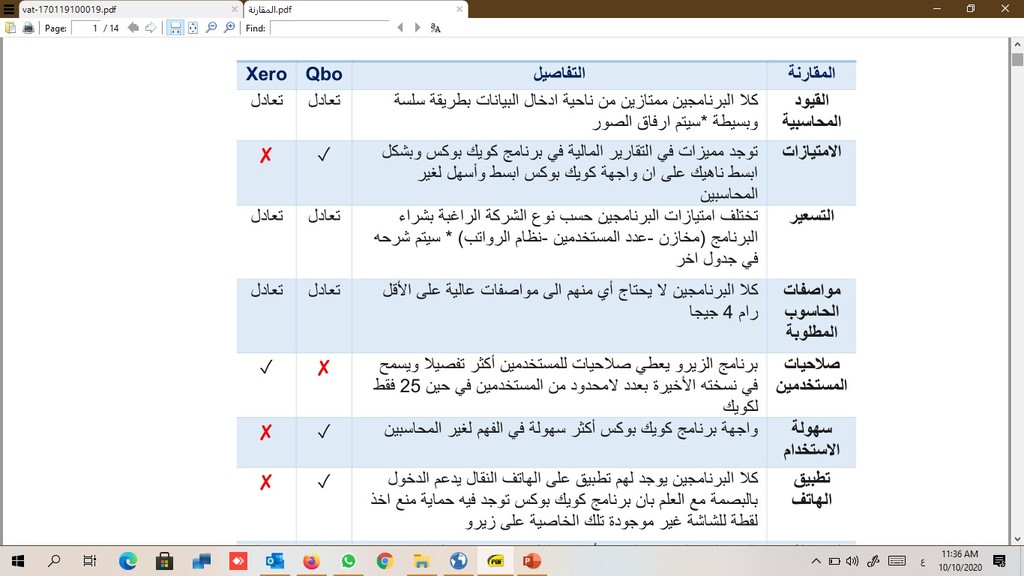
Task: Click the SumatraPDF taskbar icon
Action: (496, 561)
